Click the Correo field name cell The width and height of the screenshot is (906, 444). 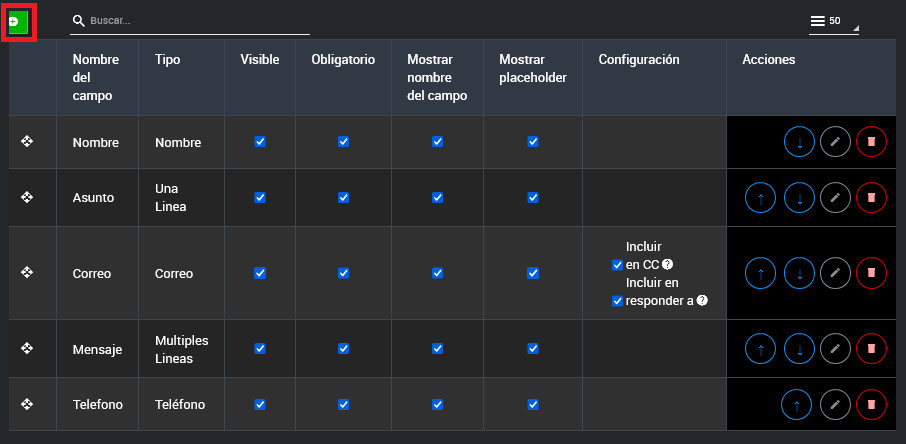[92, 273]
